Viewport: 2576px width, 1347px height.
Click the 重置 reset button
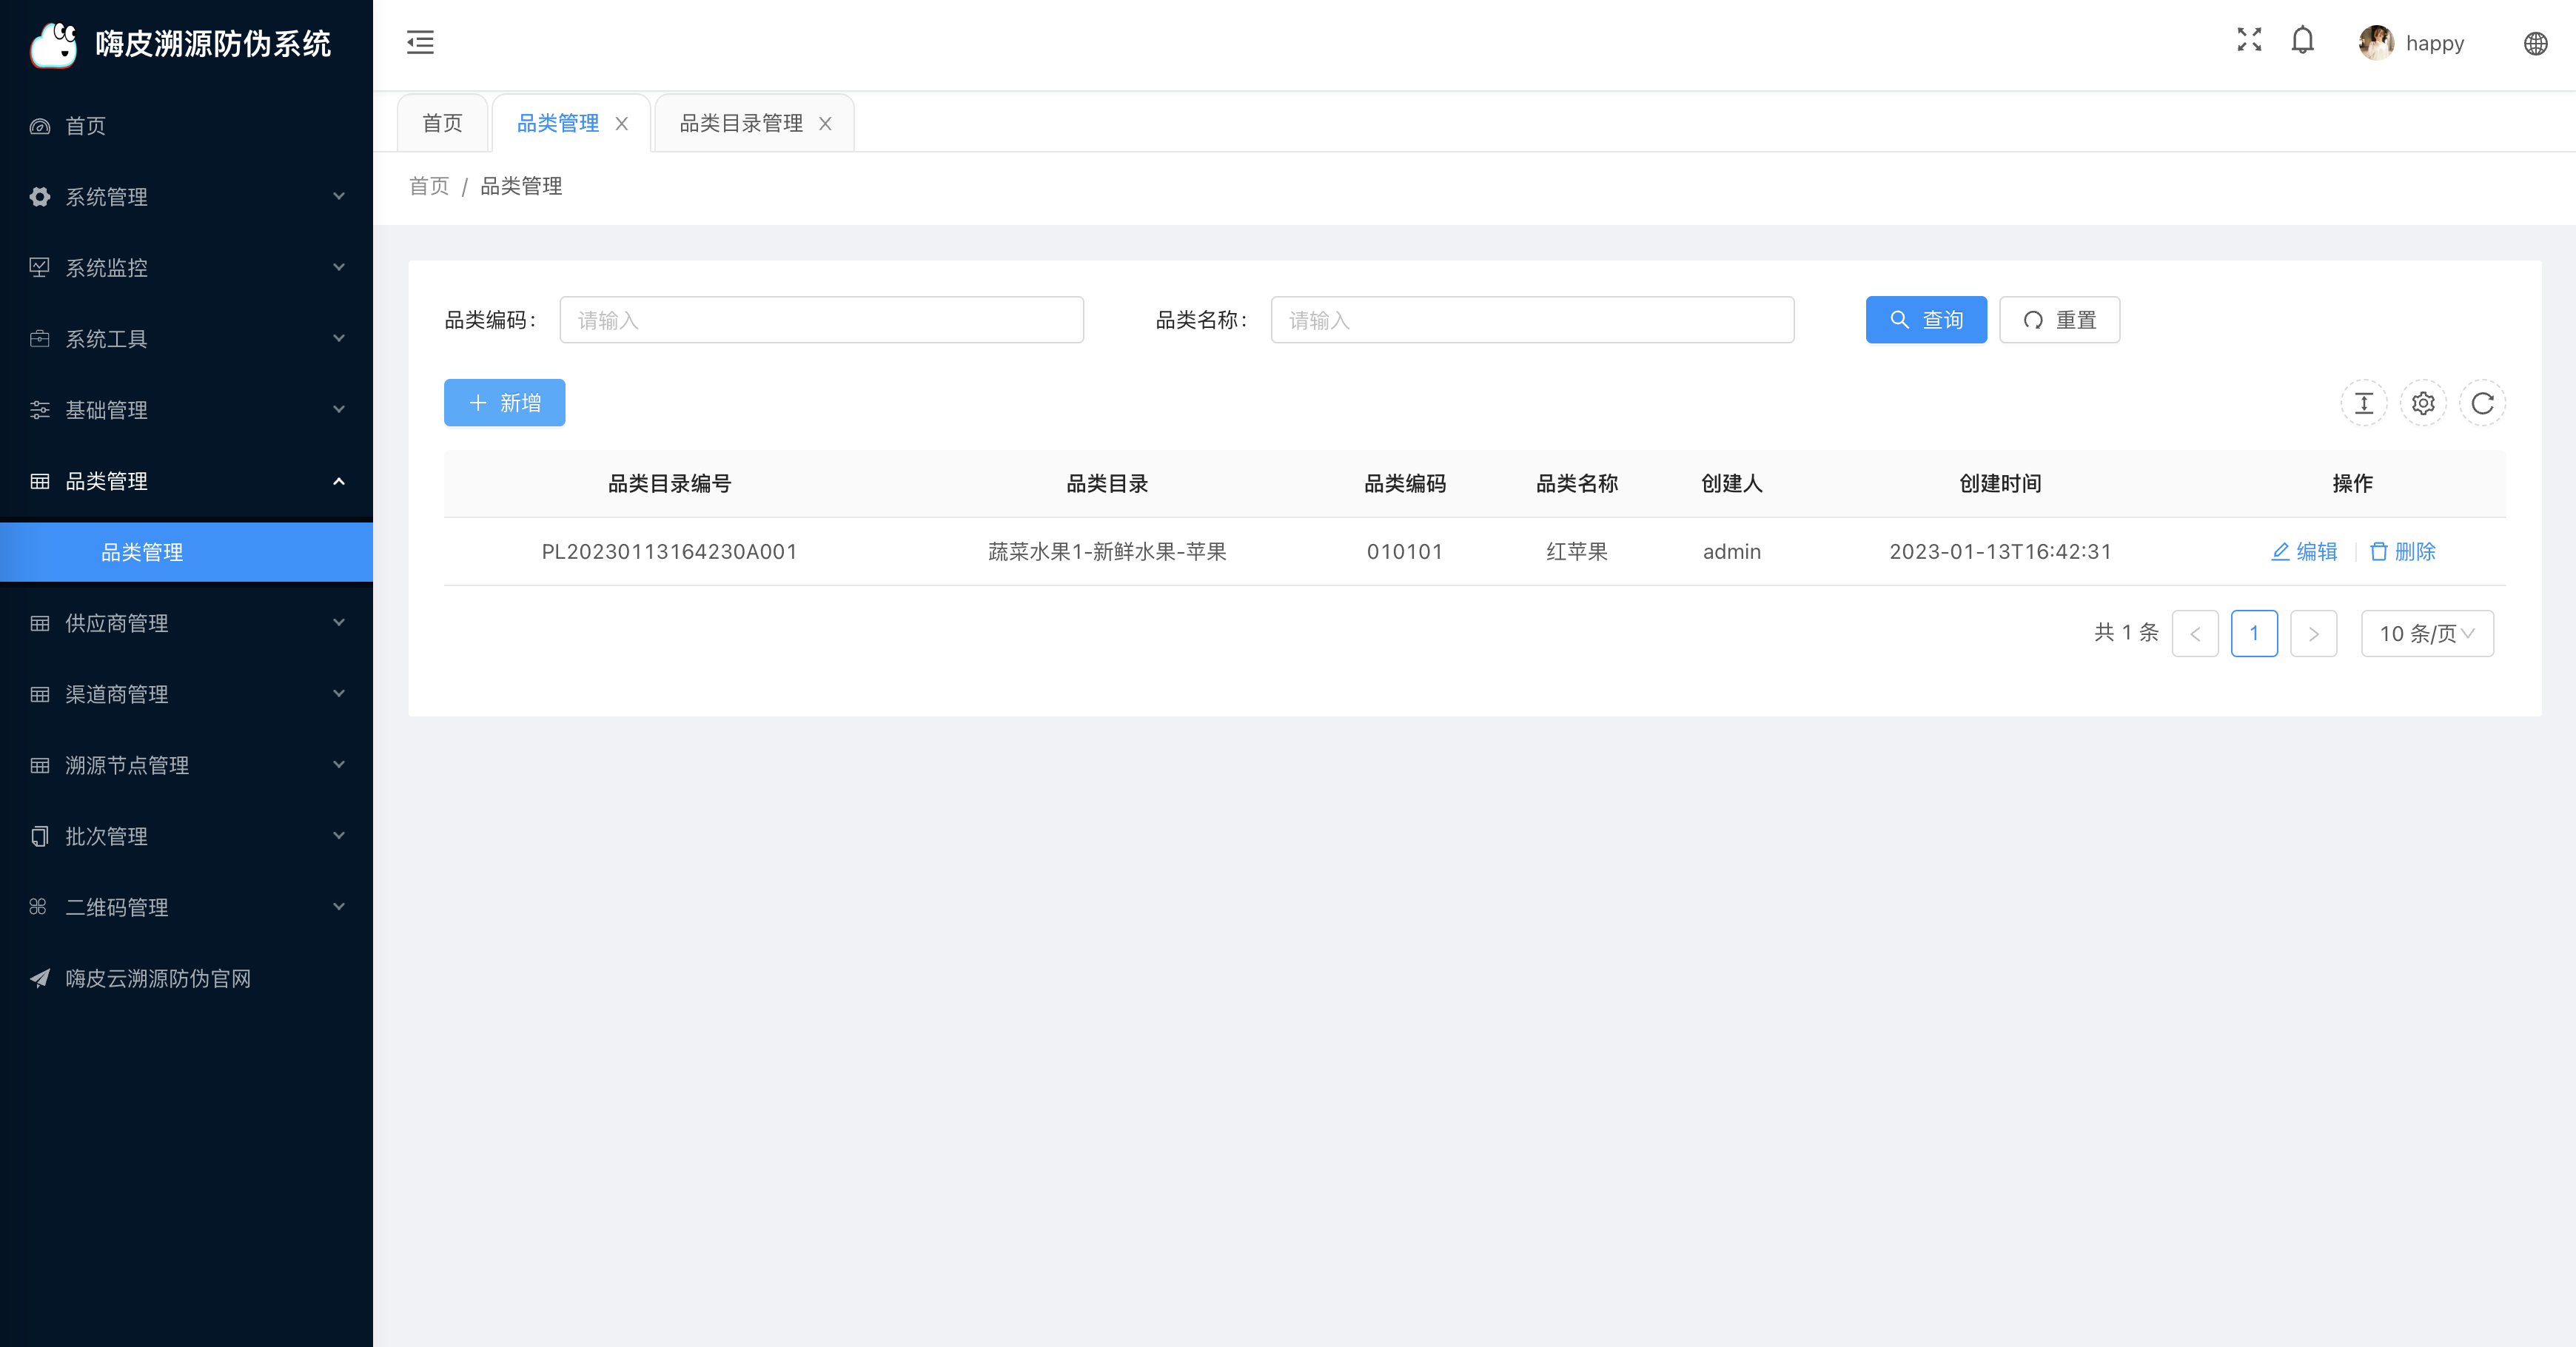[x=2059, y=320]
